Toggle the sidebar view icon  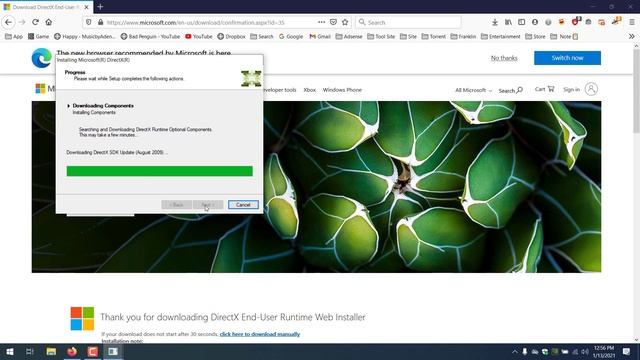522,22
